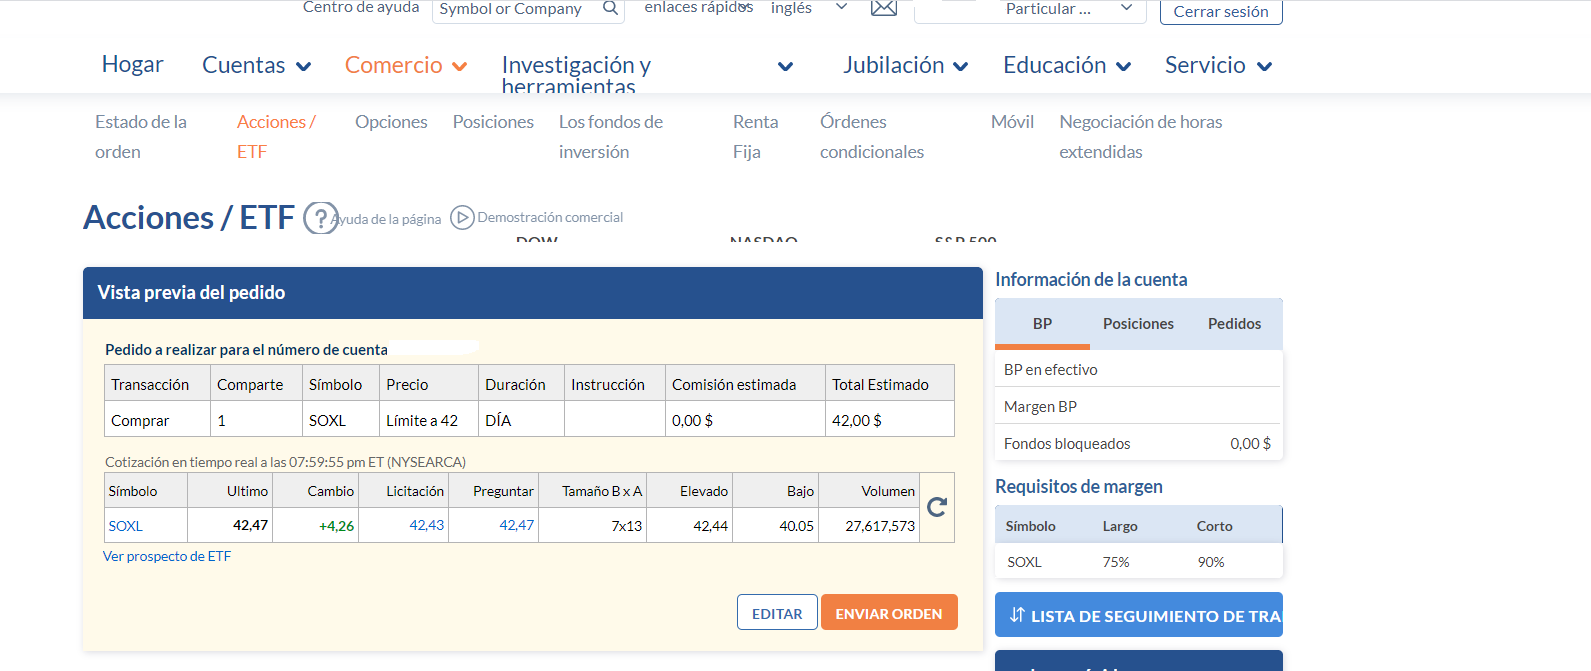The image size is (1591, 671).
Task: Open Lista de seguimiento de trading button
Action: click(1139, 615)
